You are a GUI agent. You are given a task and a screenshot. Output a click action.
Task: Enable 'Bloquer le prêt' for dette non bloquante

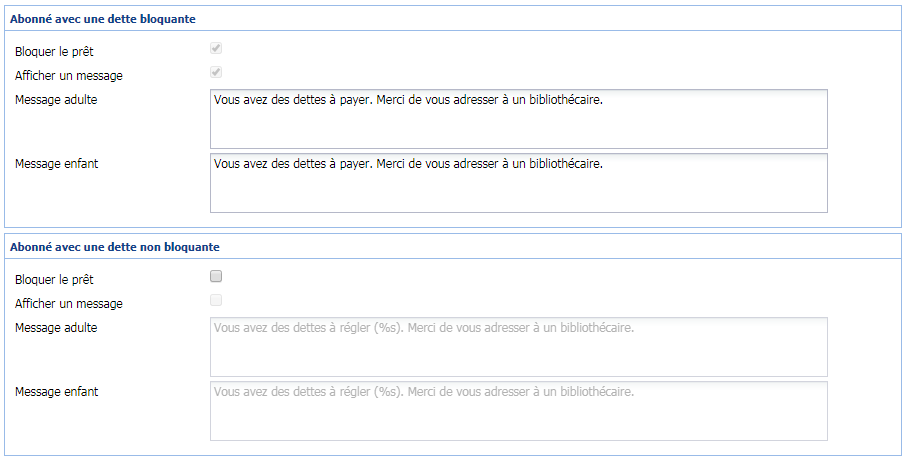(x=216, y=277)
